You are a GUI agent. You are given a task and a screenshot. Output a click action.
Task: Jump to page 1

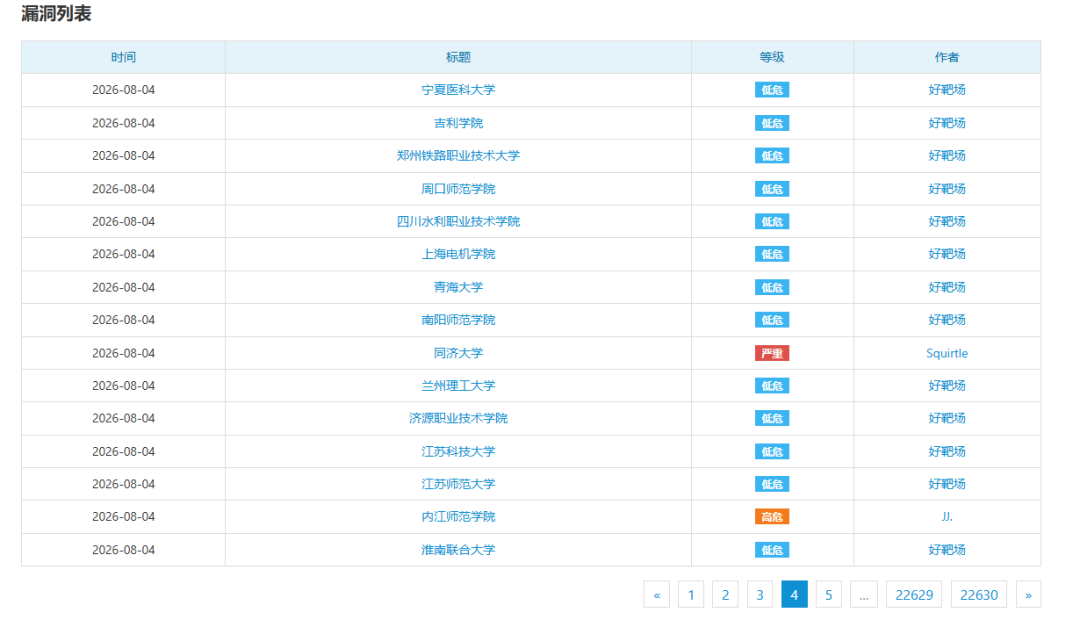(691, 595)
